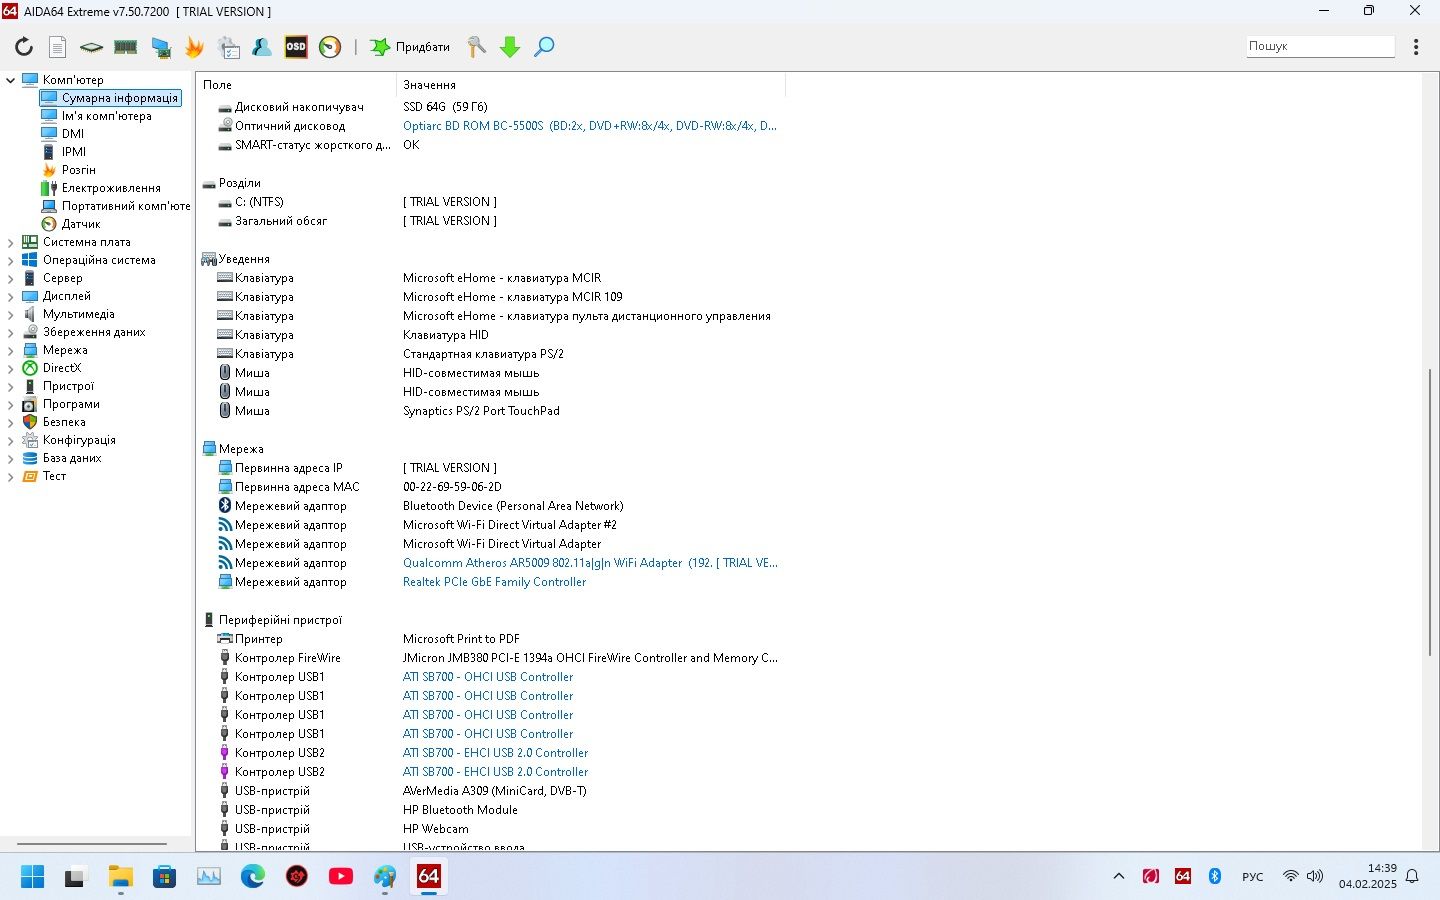Click the green download arrow icon
The width and height of the screenshot is (1440, 900).
pyautogui.click(x=510, y=47)
